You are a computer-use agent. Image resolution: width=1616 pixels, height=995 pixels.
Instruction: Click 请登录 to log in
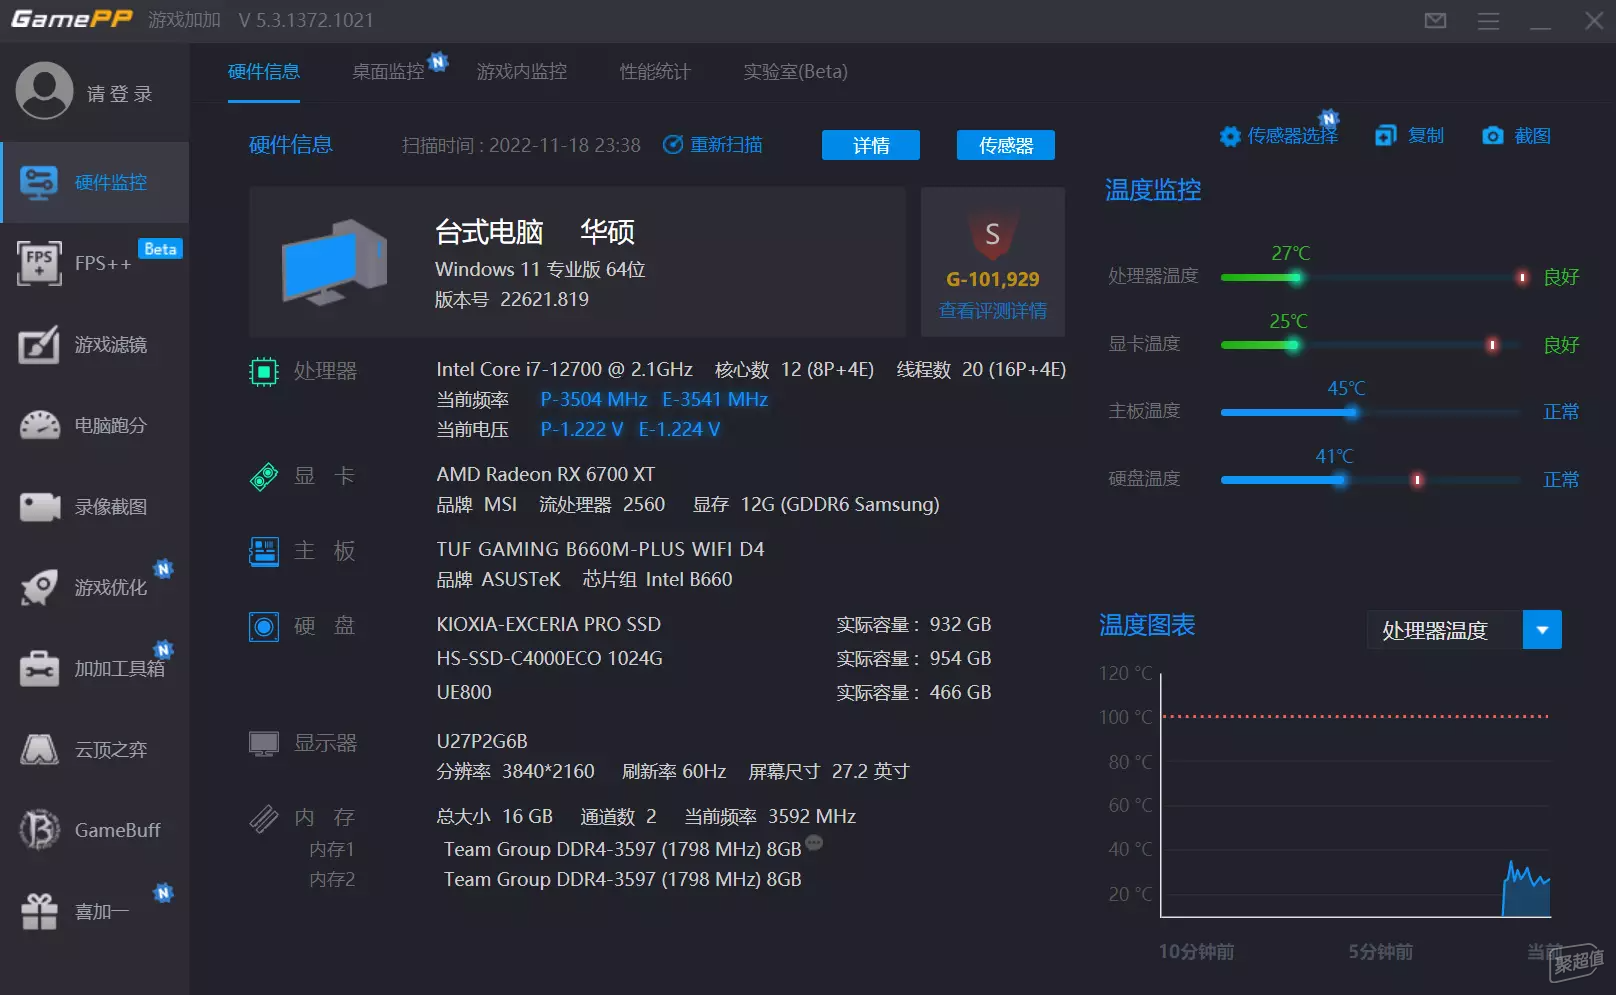click(120, 94)
